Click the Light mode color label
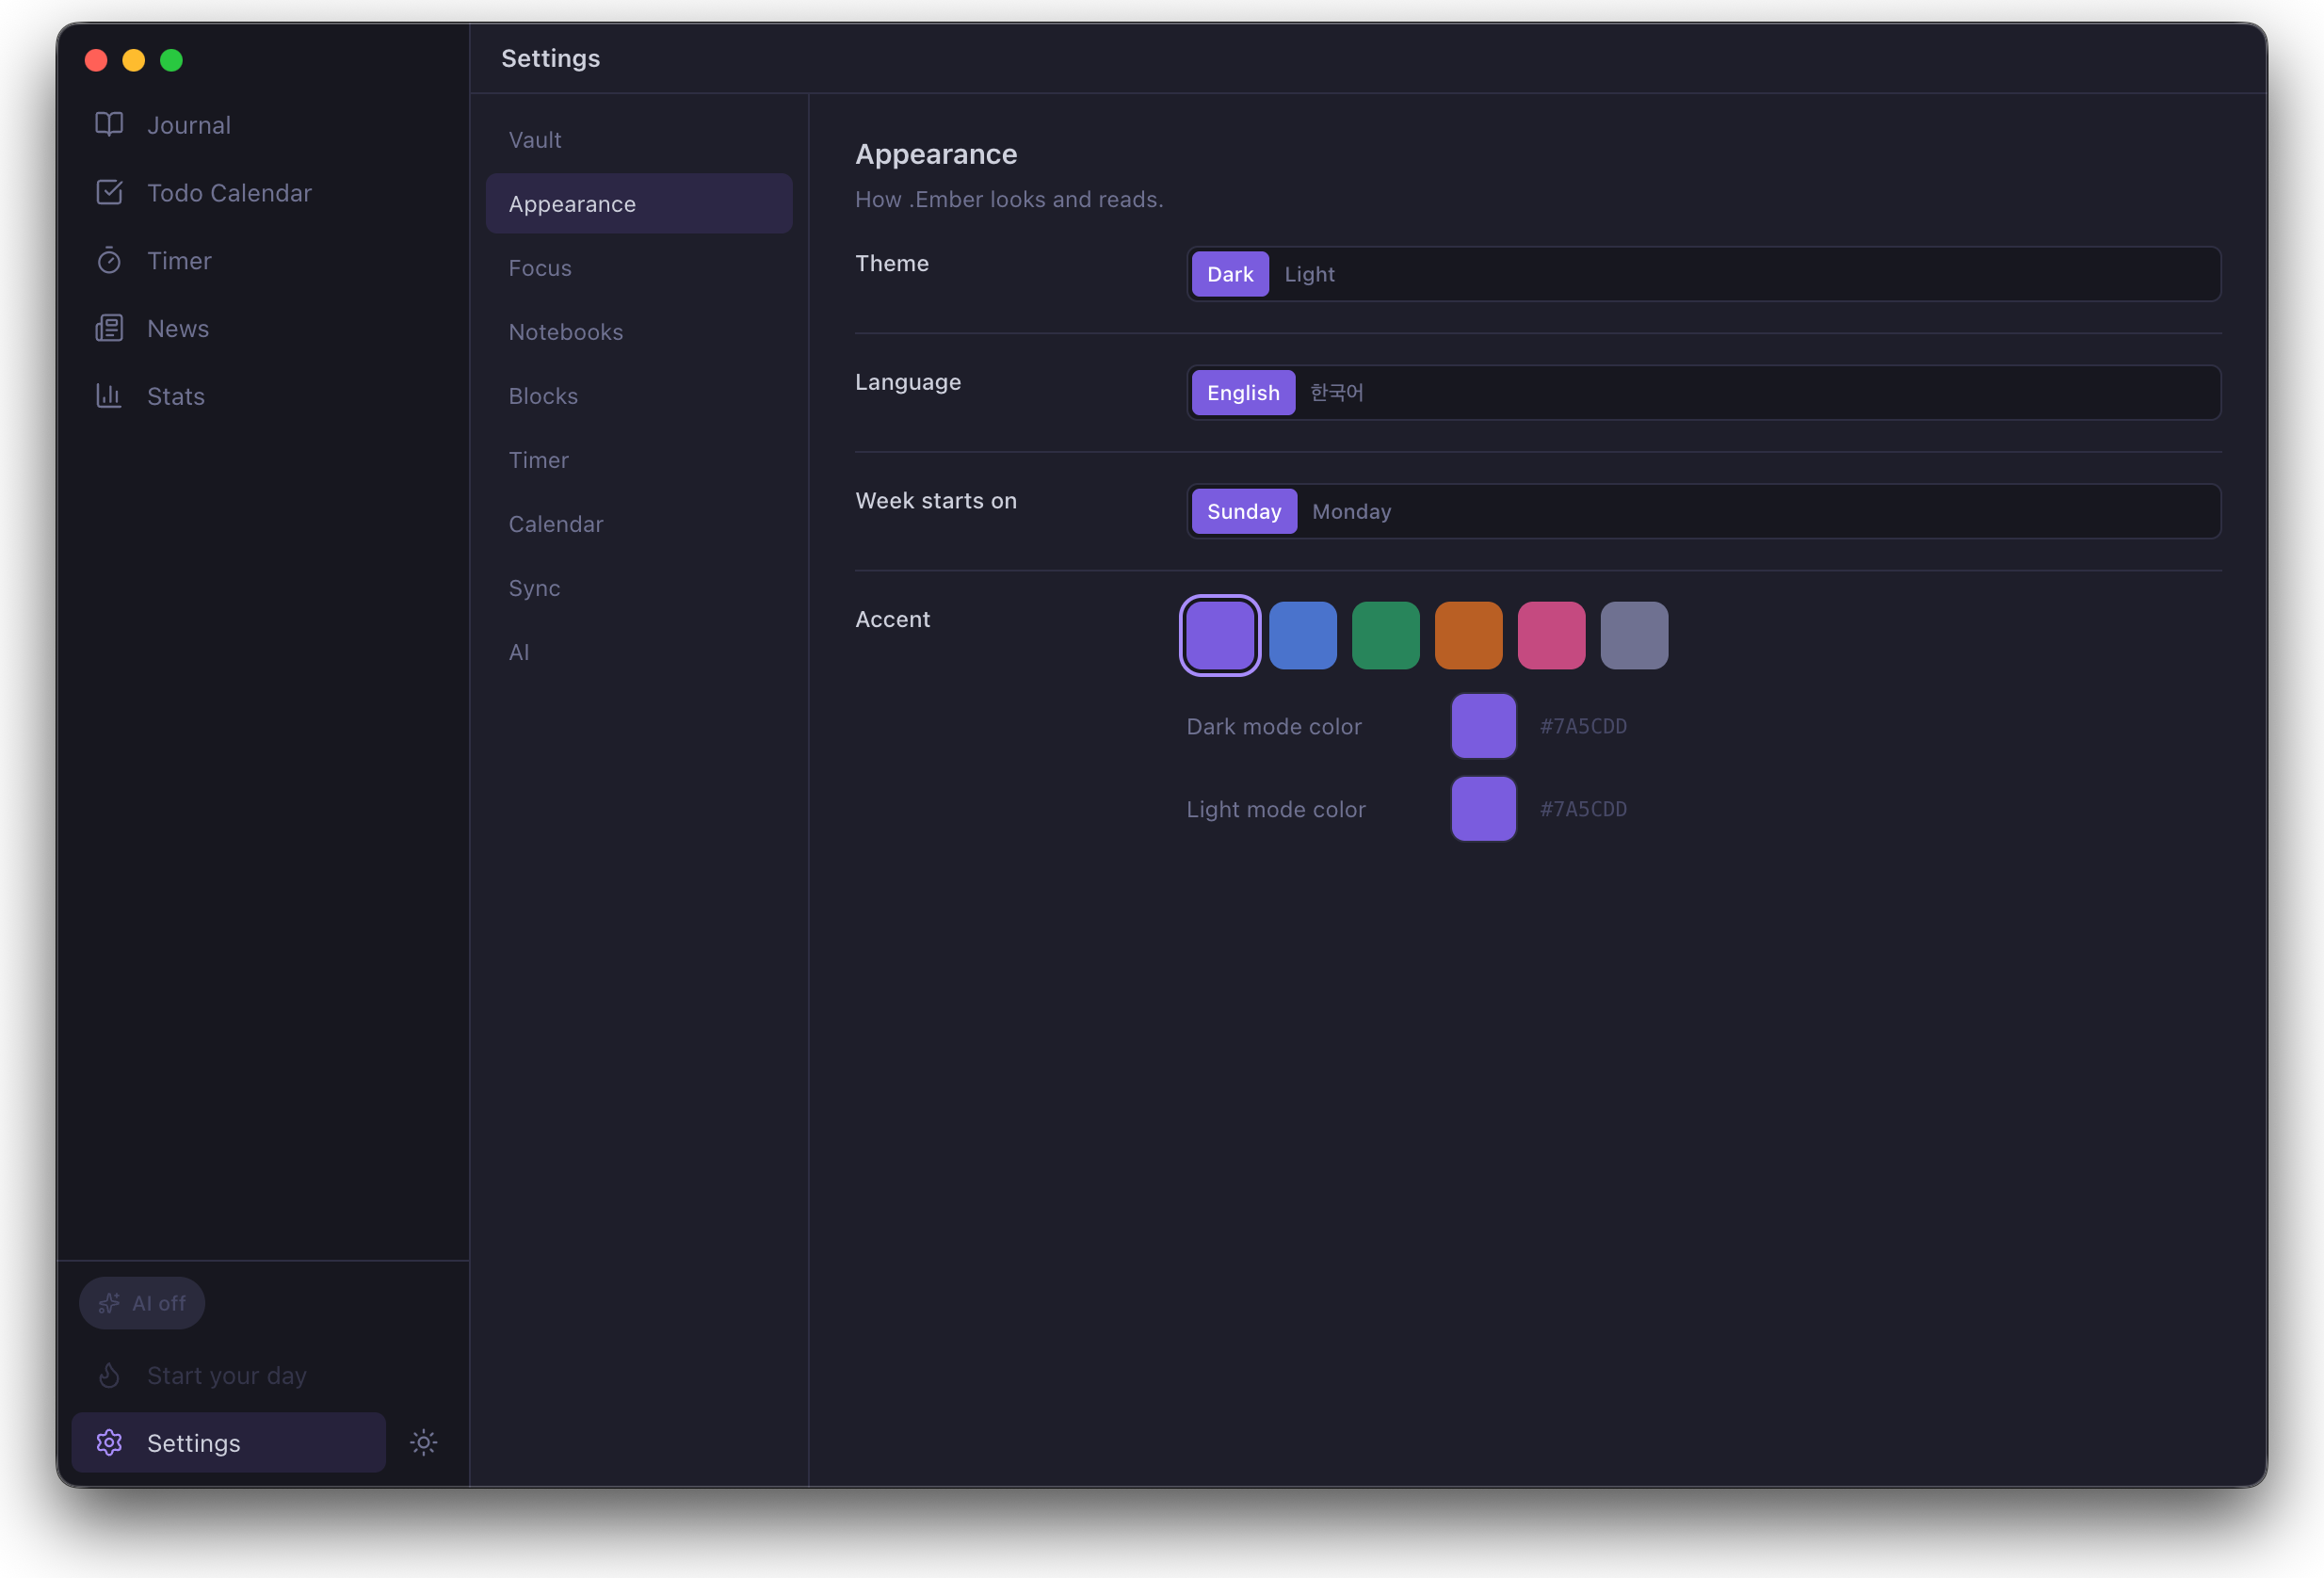Screen dimensions: 2324x1578 point(1276,809)
